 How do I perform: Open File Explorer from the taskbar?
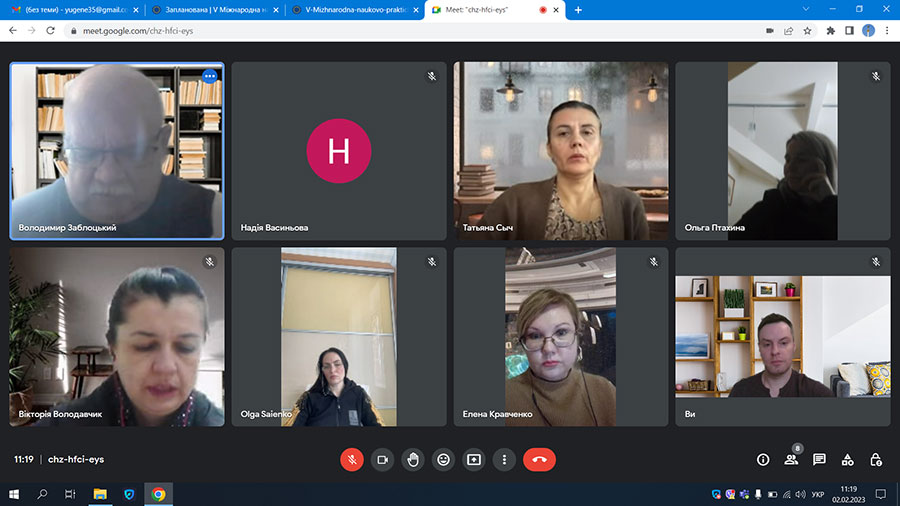(100, 494)
